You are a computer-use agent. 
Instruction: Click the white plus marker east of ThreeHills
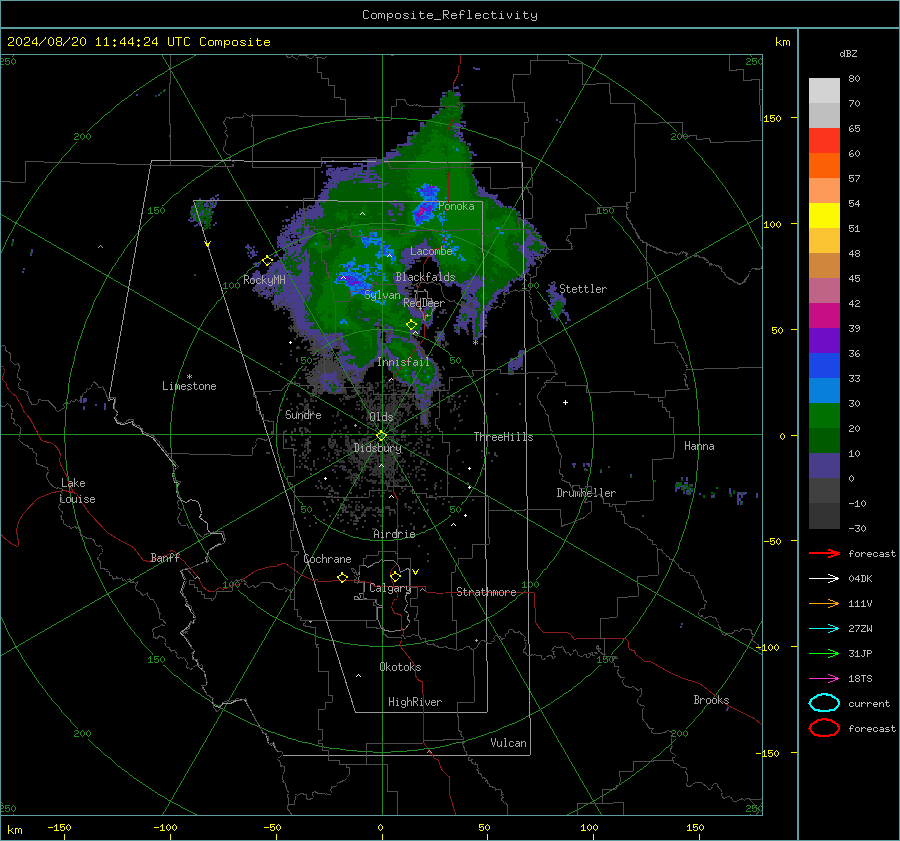565,402
